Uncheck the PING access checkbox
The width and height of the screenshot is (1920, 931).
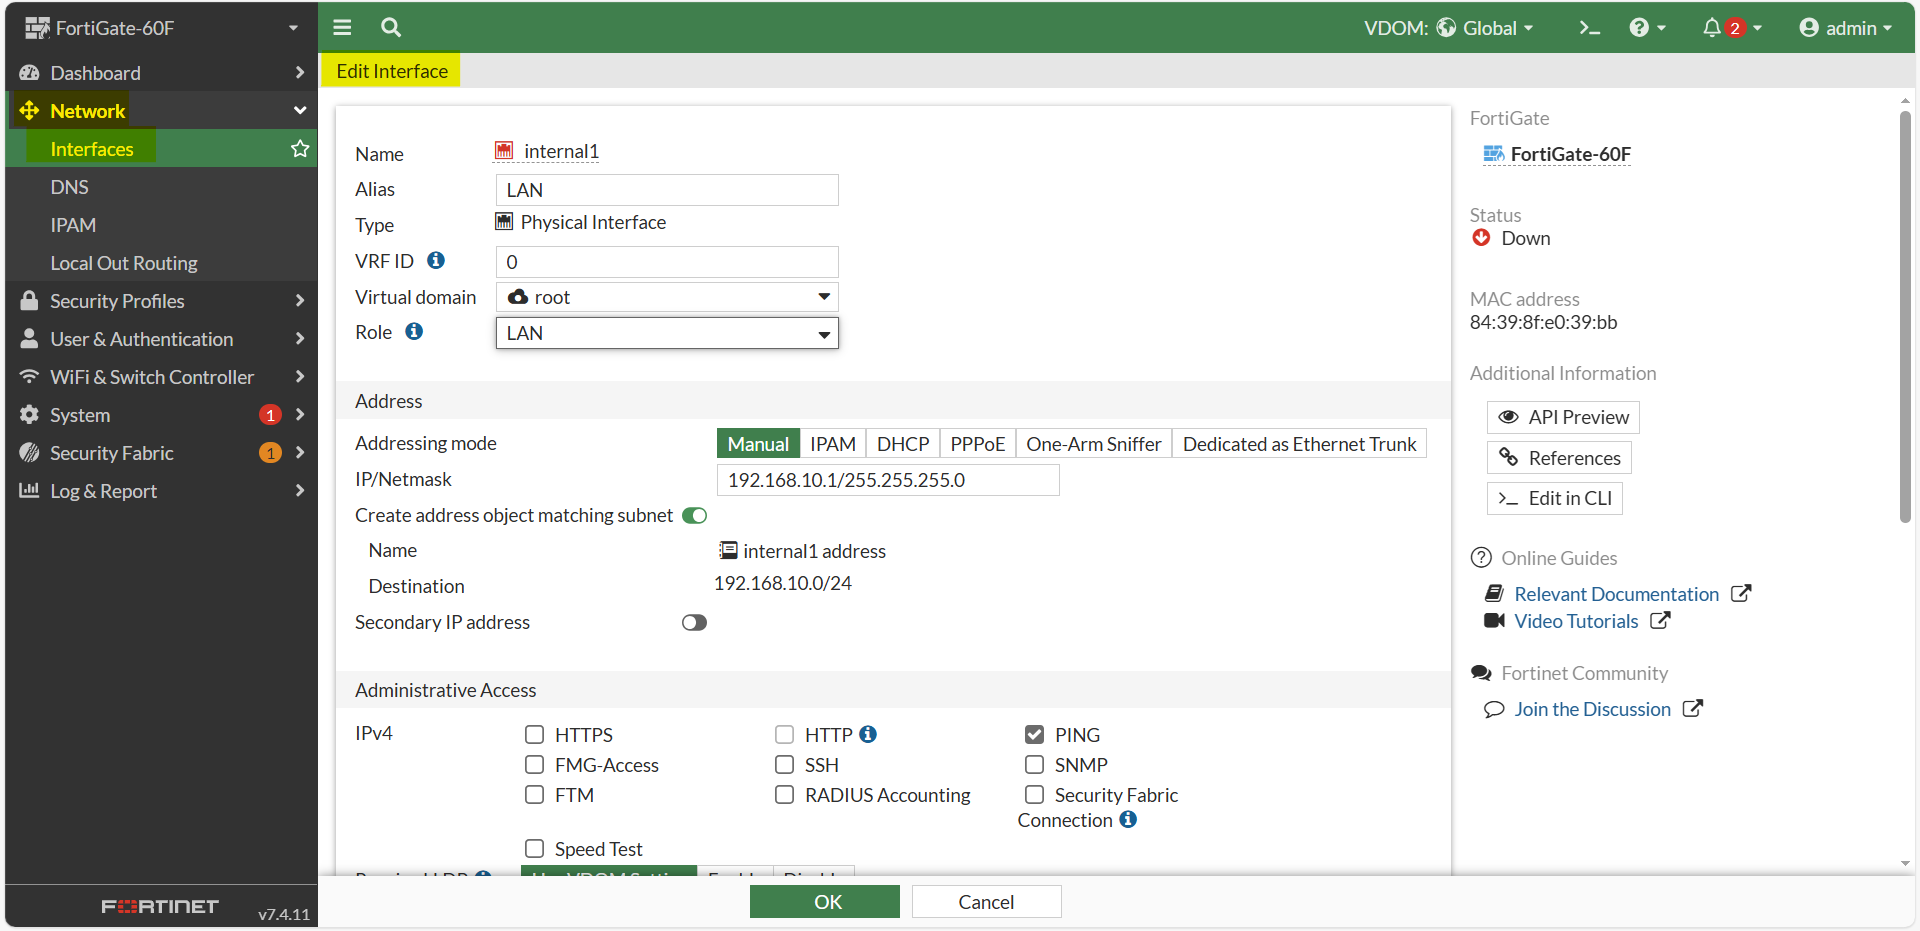[1035, 735]
